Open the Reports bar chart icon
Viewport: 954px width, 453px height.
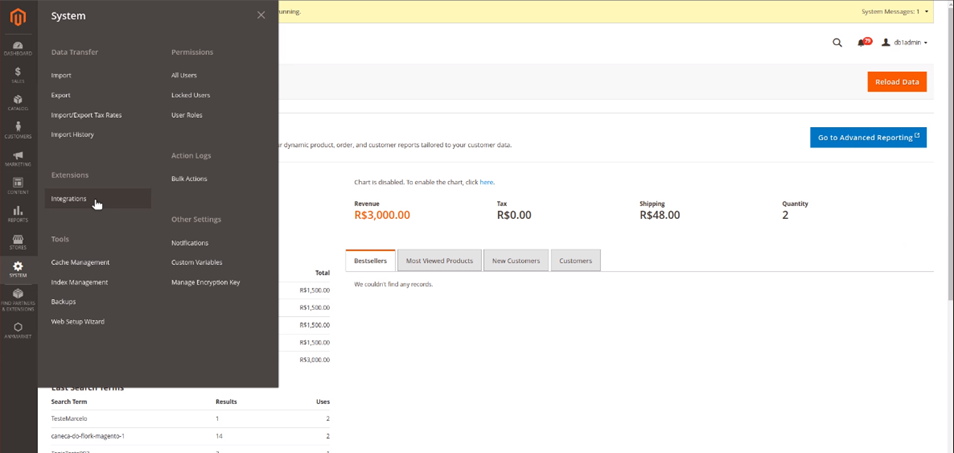pos(18,210)
